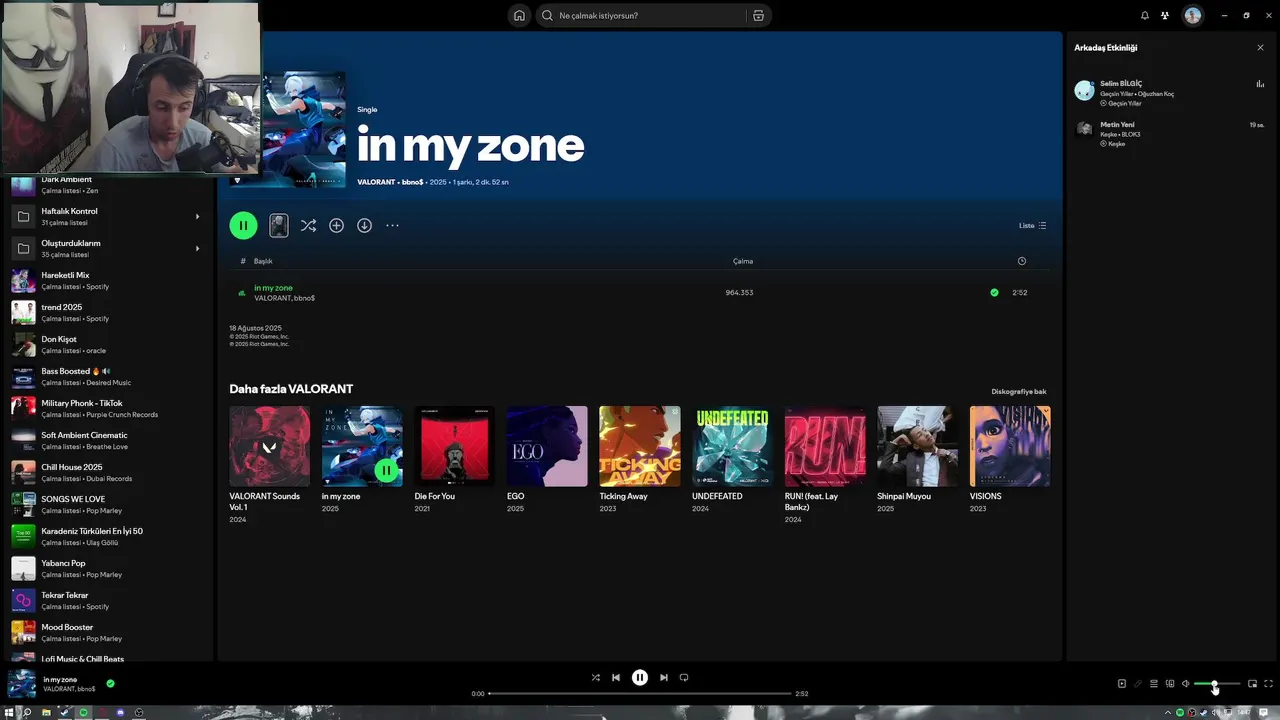Open Selim BİLGİÇ friend activity entry
The width and height of the screenshot is (1280, 720).
1169,92
